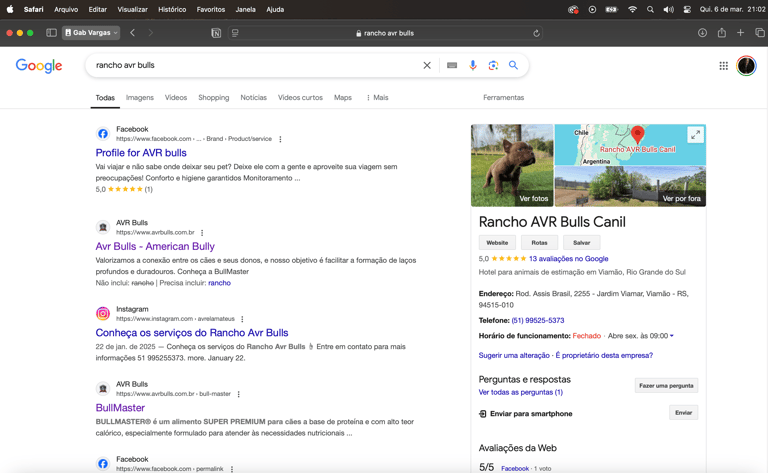Image resolution: width=768 pixels, height=473 pixels.
Task: Open the Ver por fora street view thumbnail
Action: pos(630,187)
